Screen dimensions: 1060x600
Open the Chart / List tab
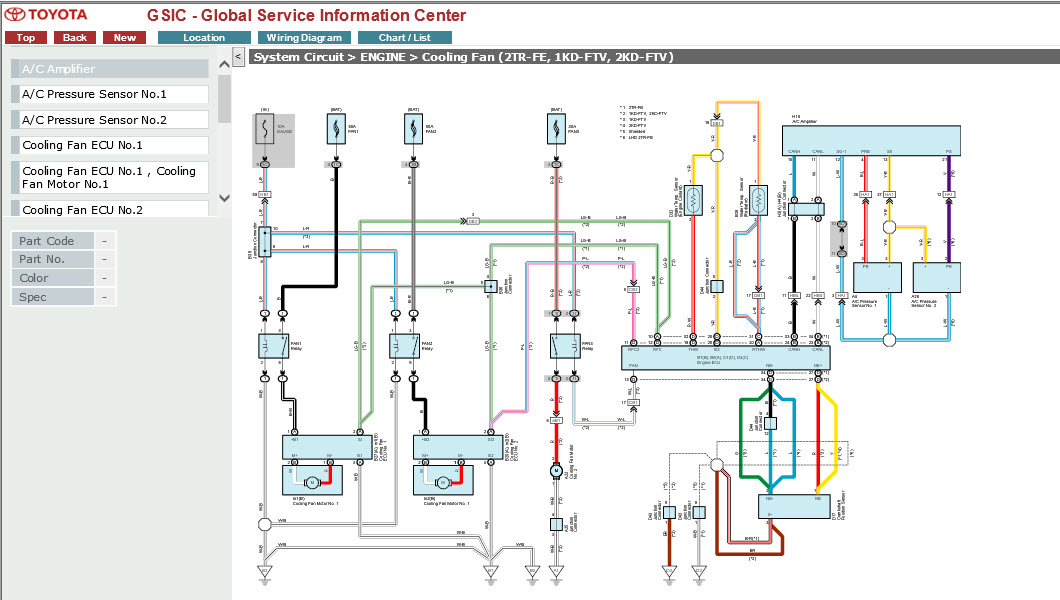(x=404, y=38)
